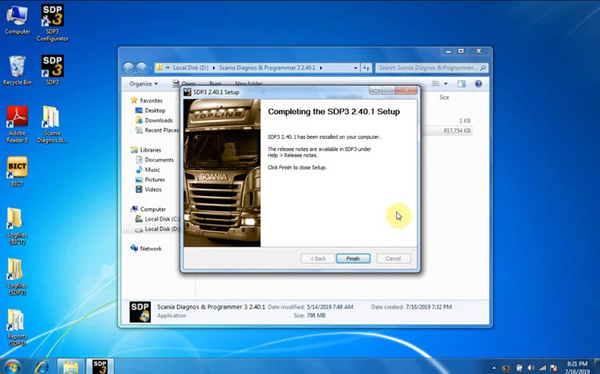Click Local Disk (D:) breadcrumb in address bar
The height and width of the screenshot is (374, 600).
(x=191, y=68)
